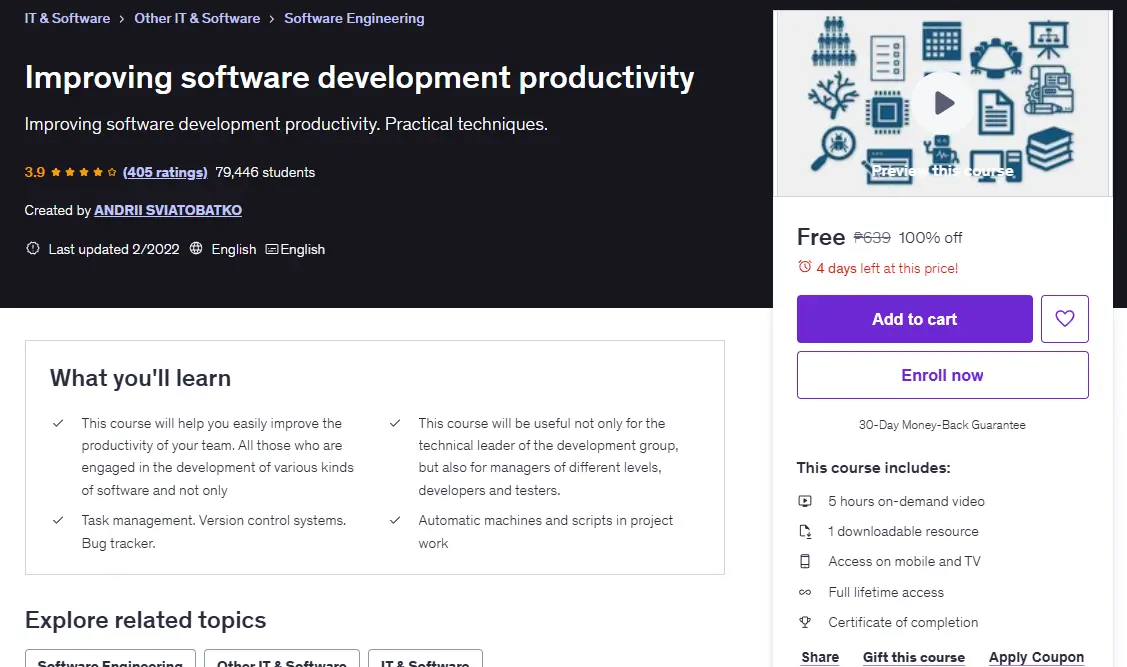Viewport: 1127px width, 667px height.
Task: Click Apply Coupon link
Action: [x=1036, y=657]
